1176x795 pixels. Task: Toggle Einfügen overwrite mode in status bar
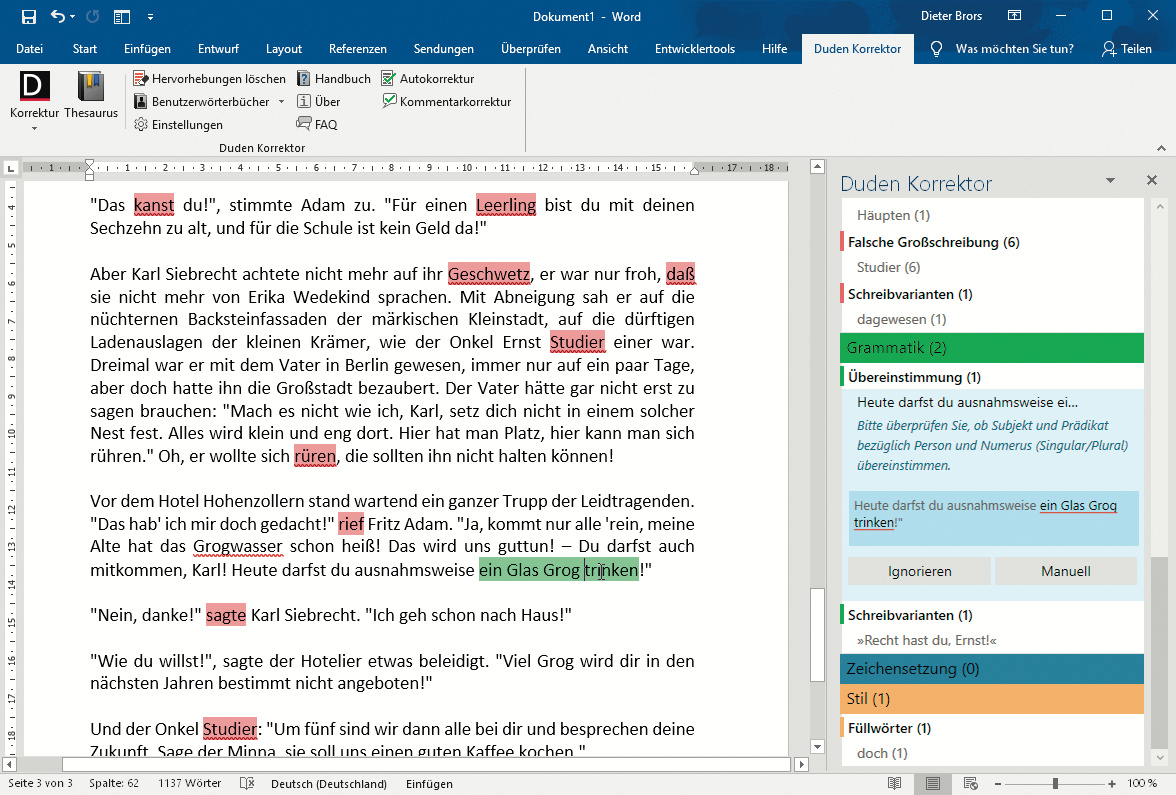click(x=429, y=784)
